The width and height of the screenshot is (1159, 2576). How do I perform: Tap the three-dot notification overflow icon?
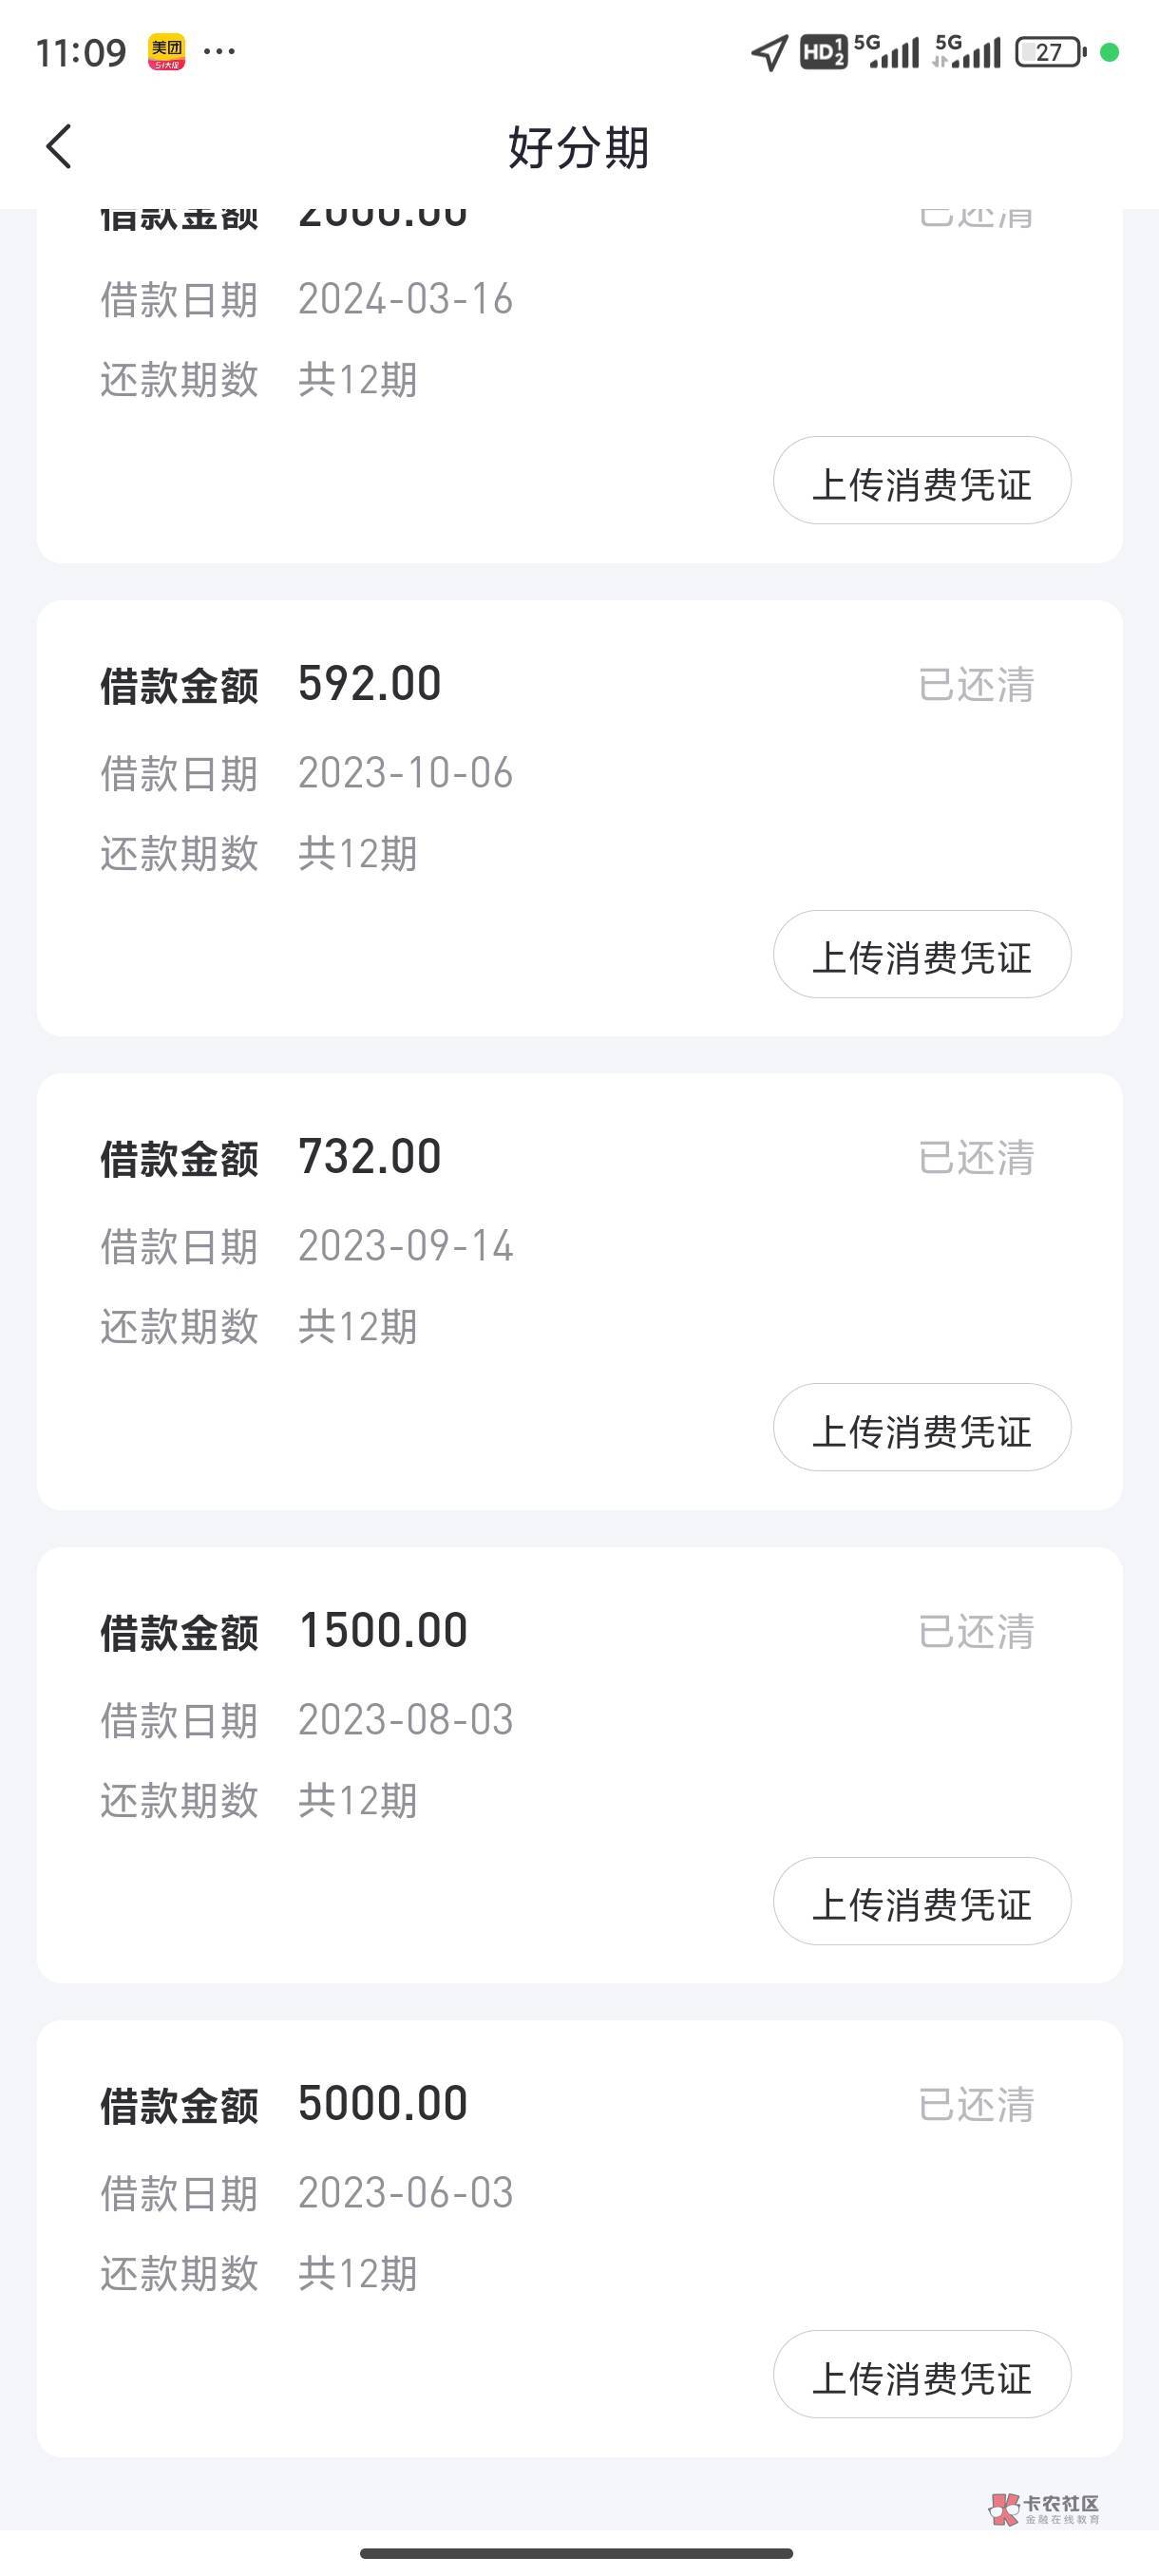click(x=219, y=51)
